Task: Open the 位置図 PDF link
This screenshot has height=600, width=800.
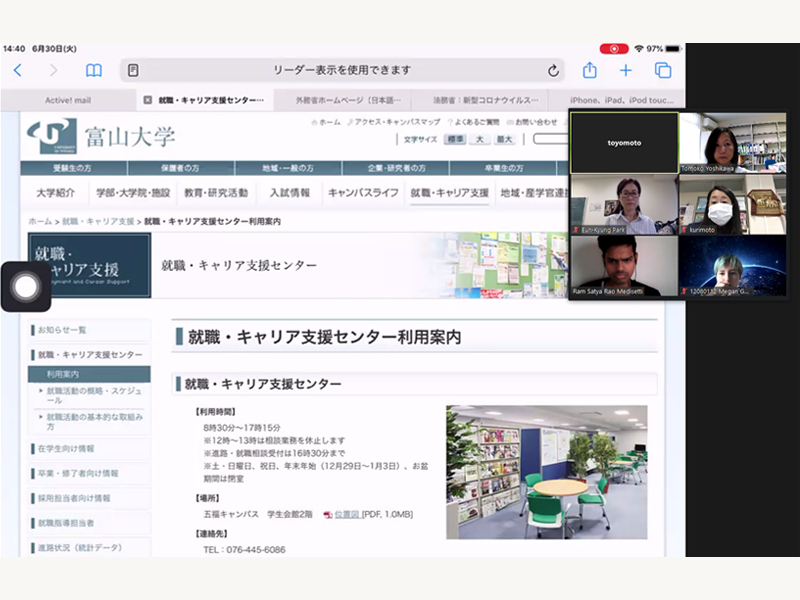Action: [347, 514]
